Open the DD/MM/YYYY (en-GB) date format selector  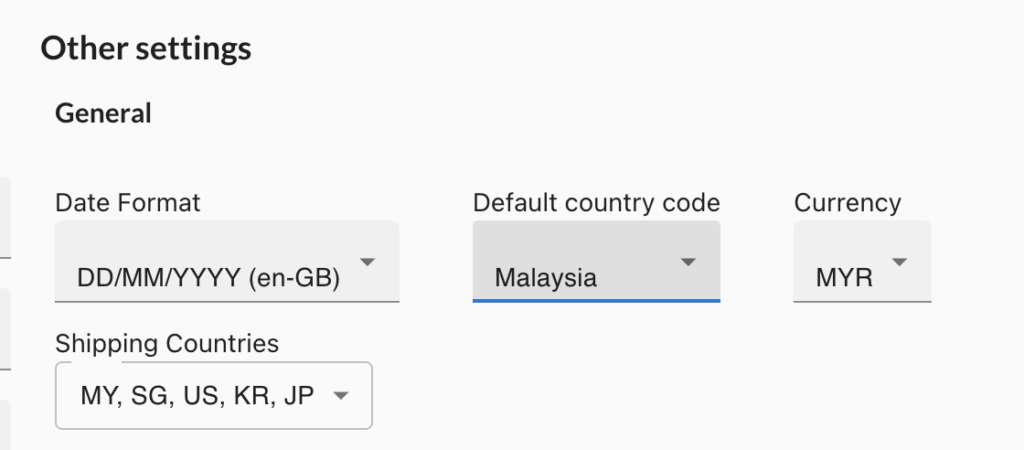tap(208, 278)
